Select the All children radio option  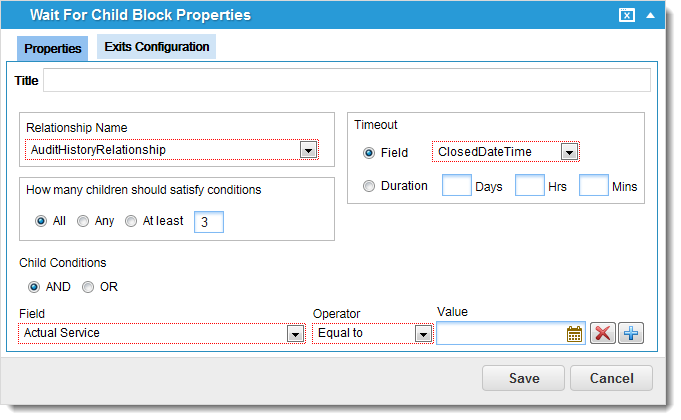click(x=41, y=221)
